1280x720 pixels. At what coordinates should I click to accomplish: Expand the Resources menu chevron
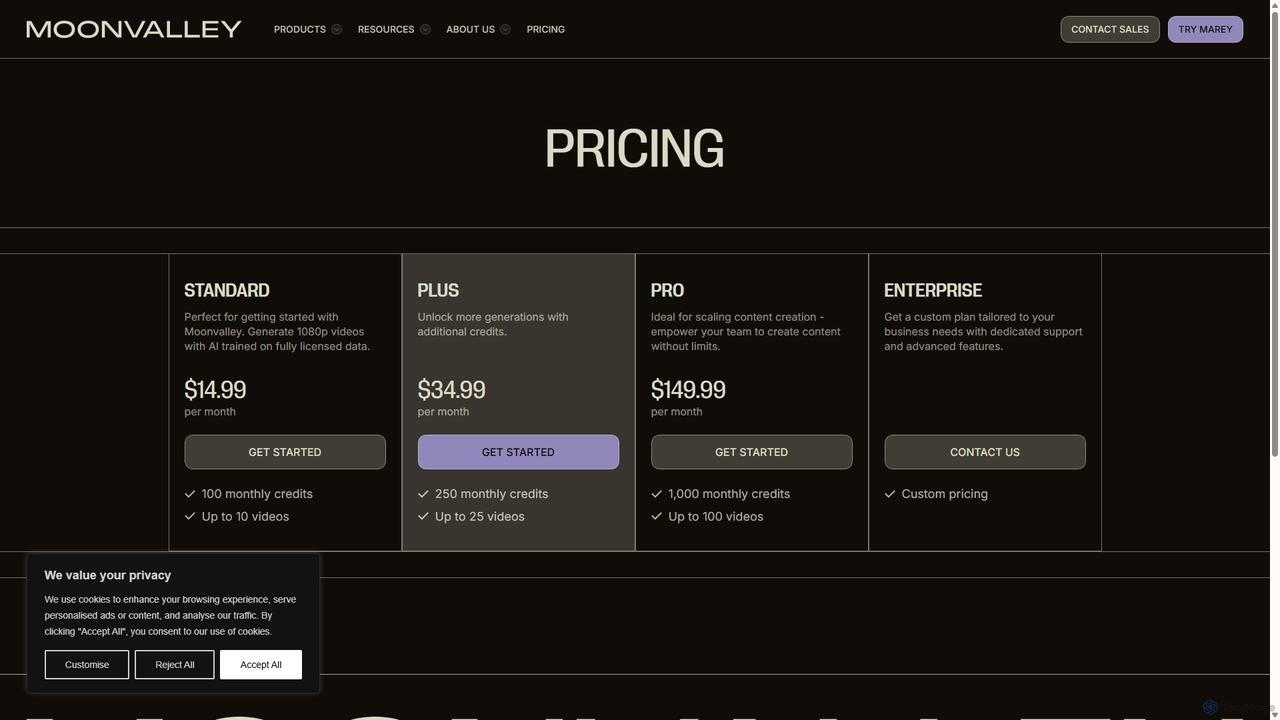[x=425, y=29]
